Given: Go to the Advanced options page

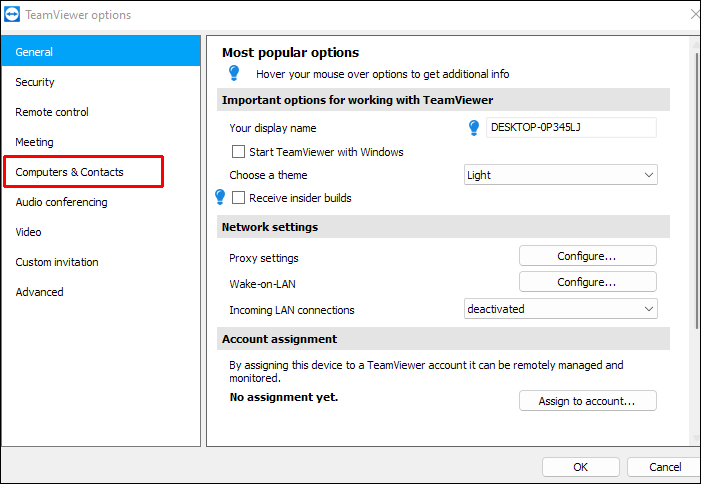Looking at the screenshot, I should 40,292.
